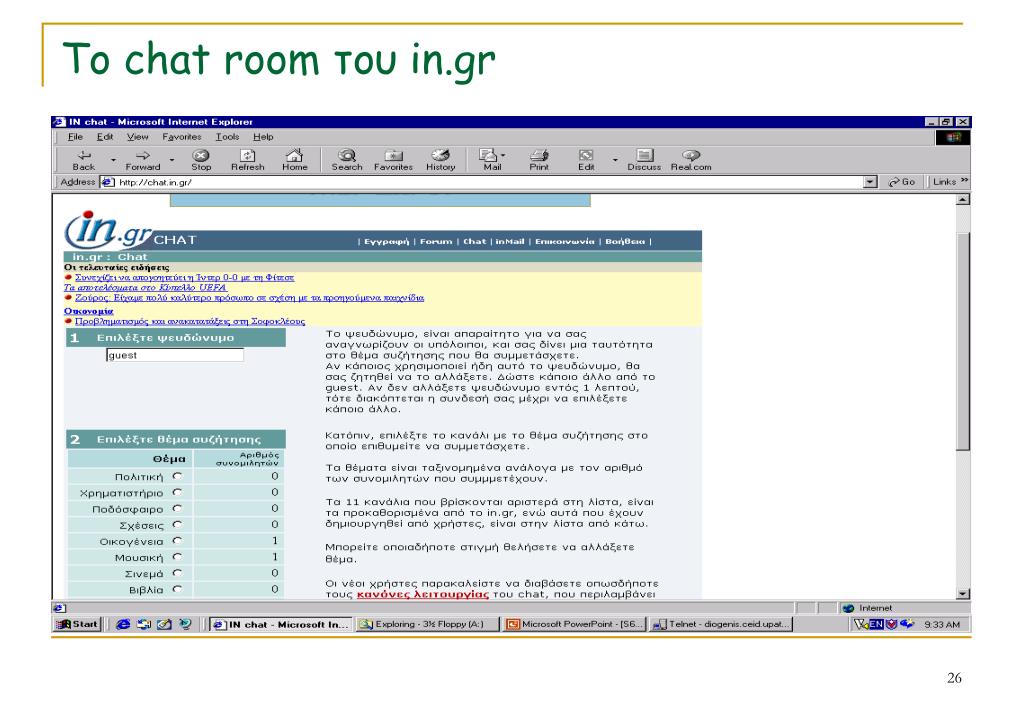Viewport: 1023px width, 708px height.
Task: Click the nickname input field containing guest
Action: [x=175, y=355]
